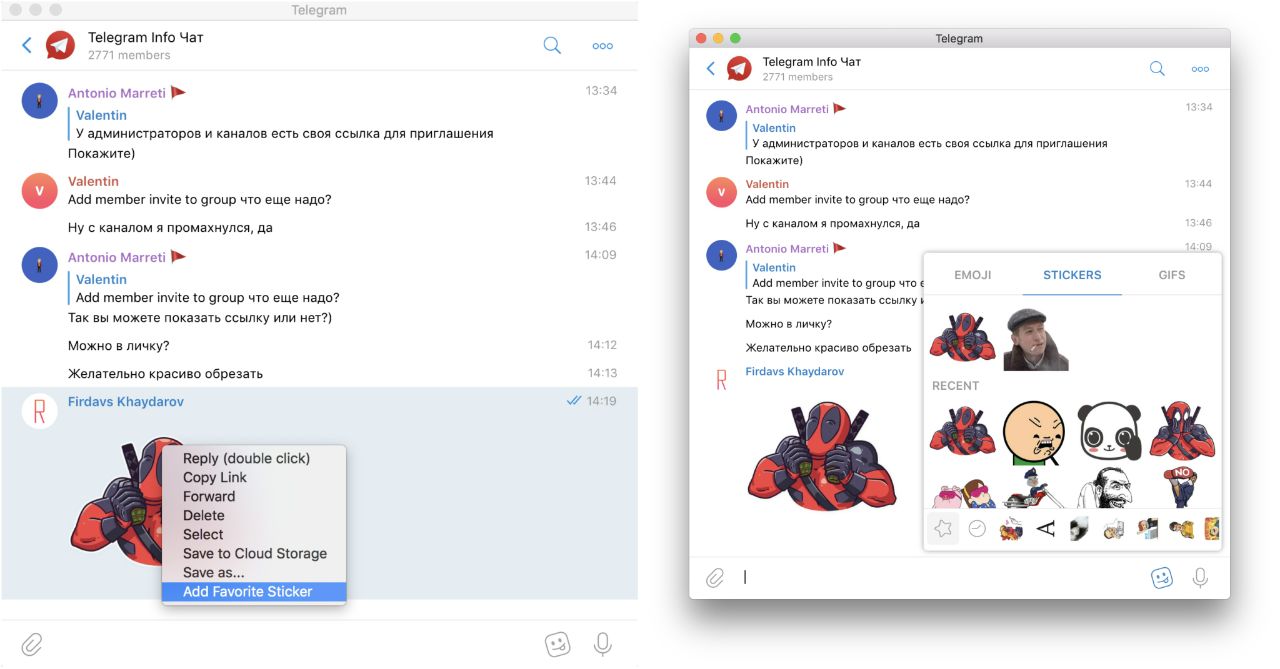Image resolution: width=1280 pixels, height=669 pixels.
Task: Click message 'Можно в личку?' in right window
Action: pos(789,324)
